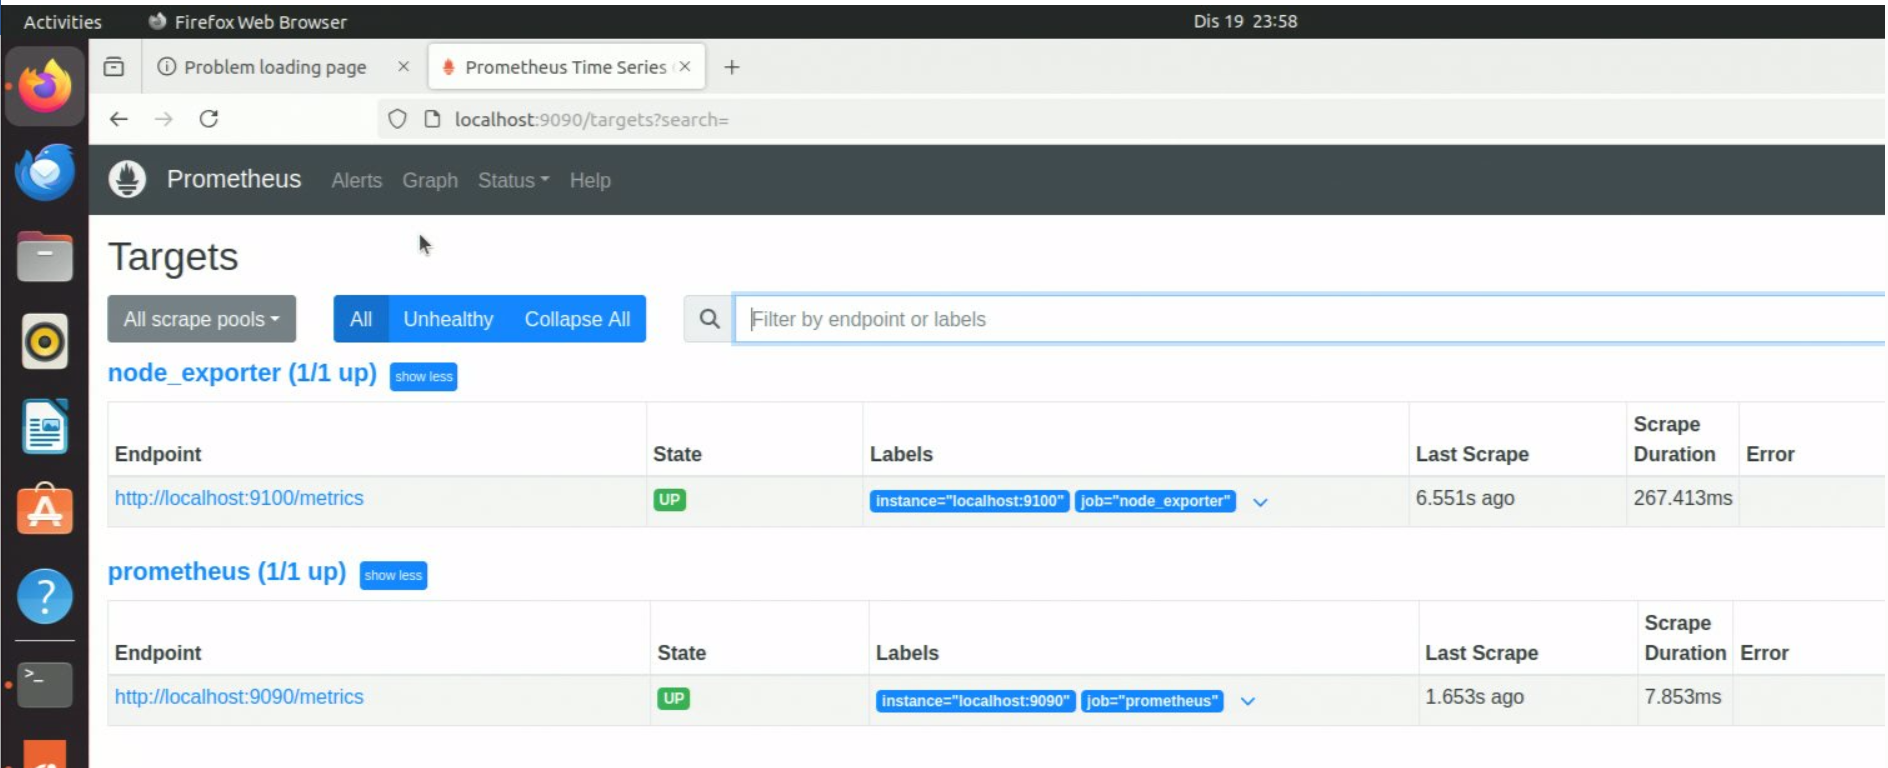The width and height of the screenshot is (1888, 768).
Task: Open the Status dropdown menu
Action: pyautogui.click(x=513, y=180)
